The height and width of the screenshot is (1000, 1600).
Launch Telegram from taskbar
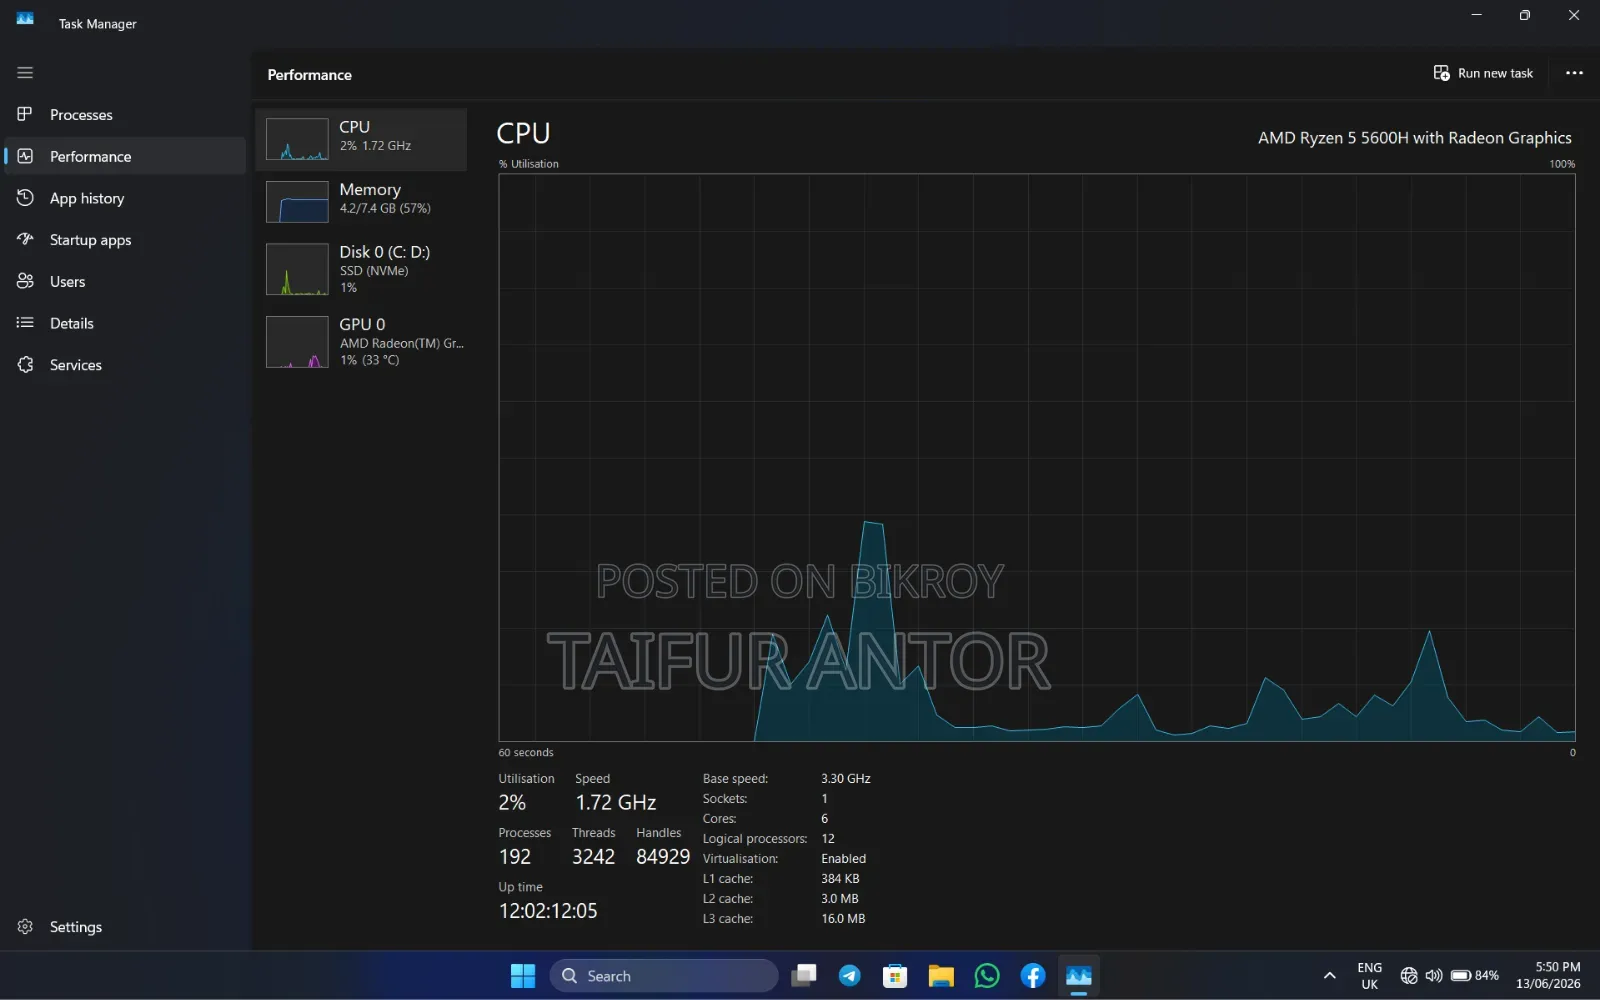pyautogui.click(x=850, y=976)
